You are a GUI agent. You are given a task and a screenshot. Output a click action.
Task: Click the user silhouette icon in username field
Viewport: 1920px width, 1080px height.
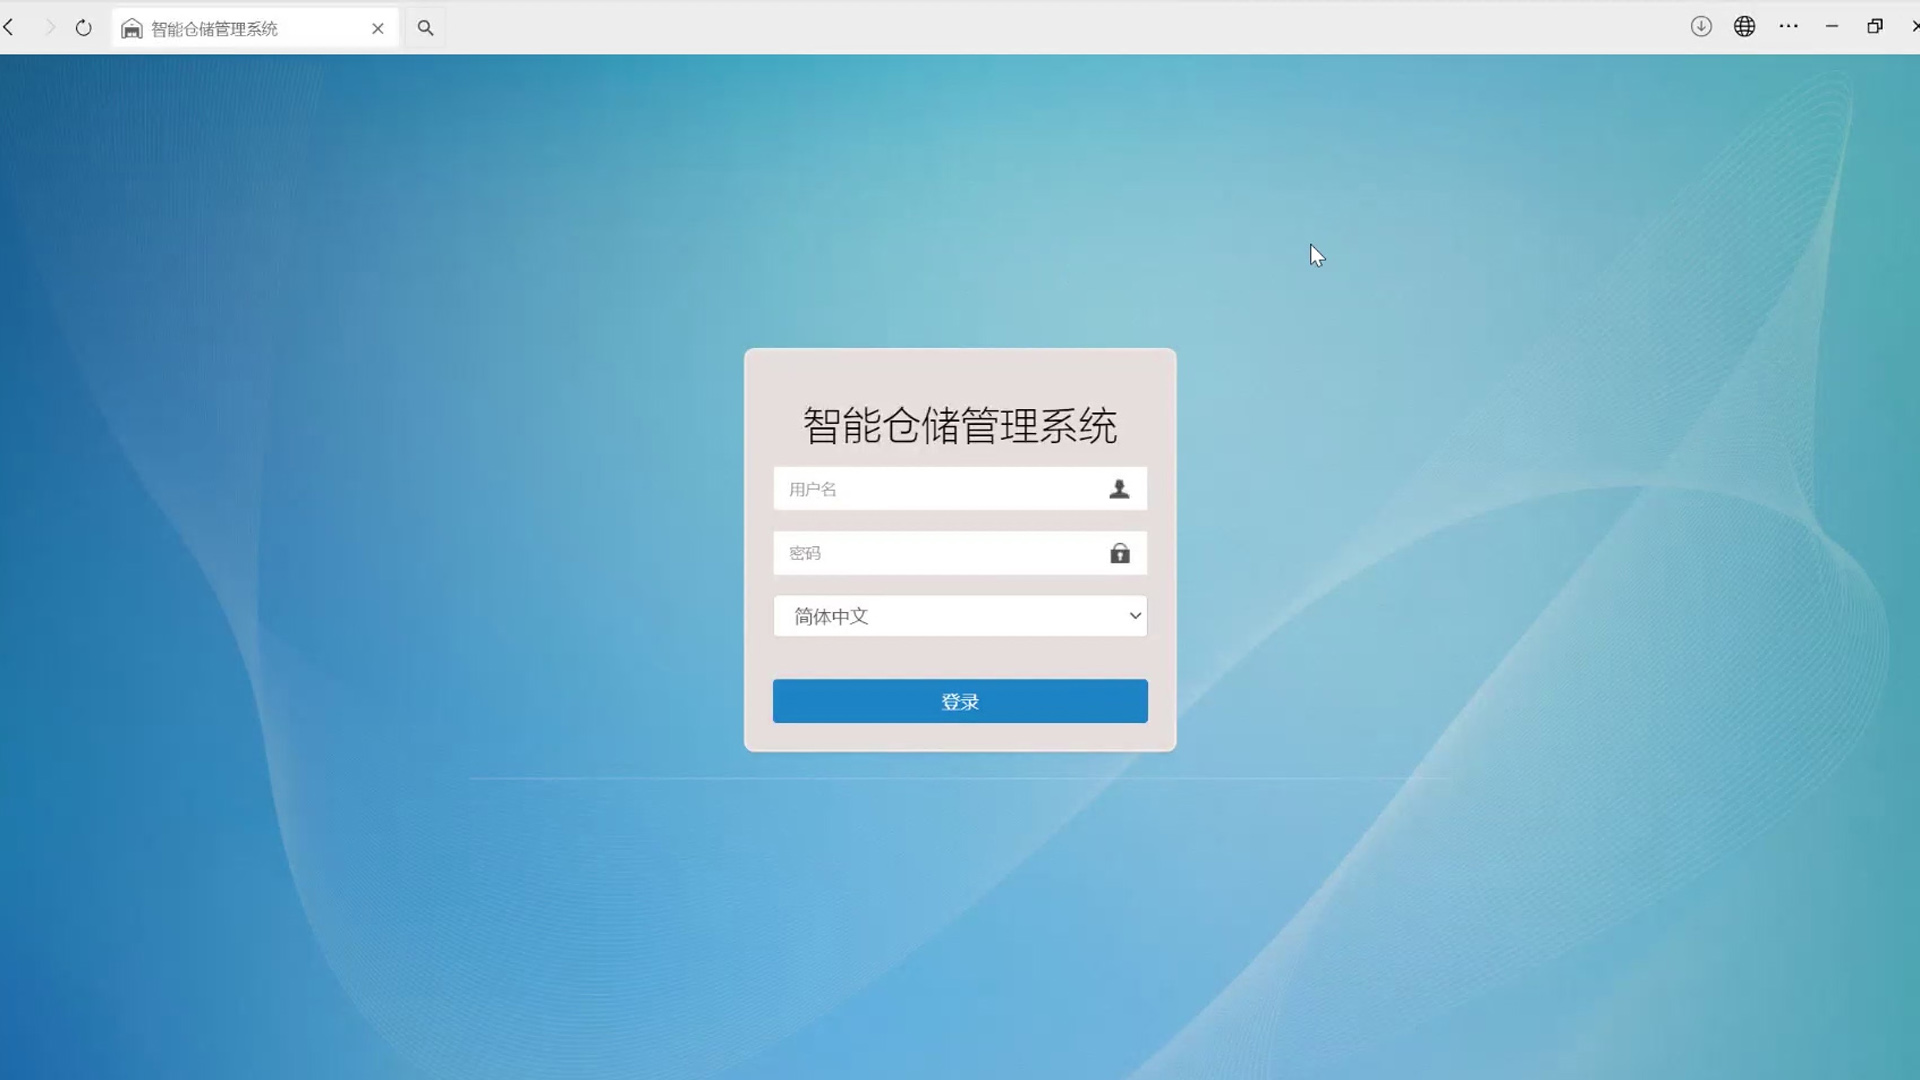1119,489
